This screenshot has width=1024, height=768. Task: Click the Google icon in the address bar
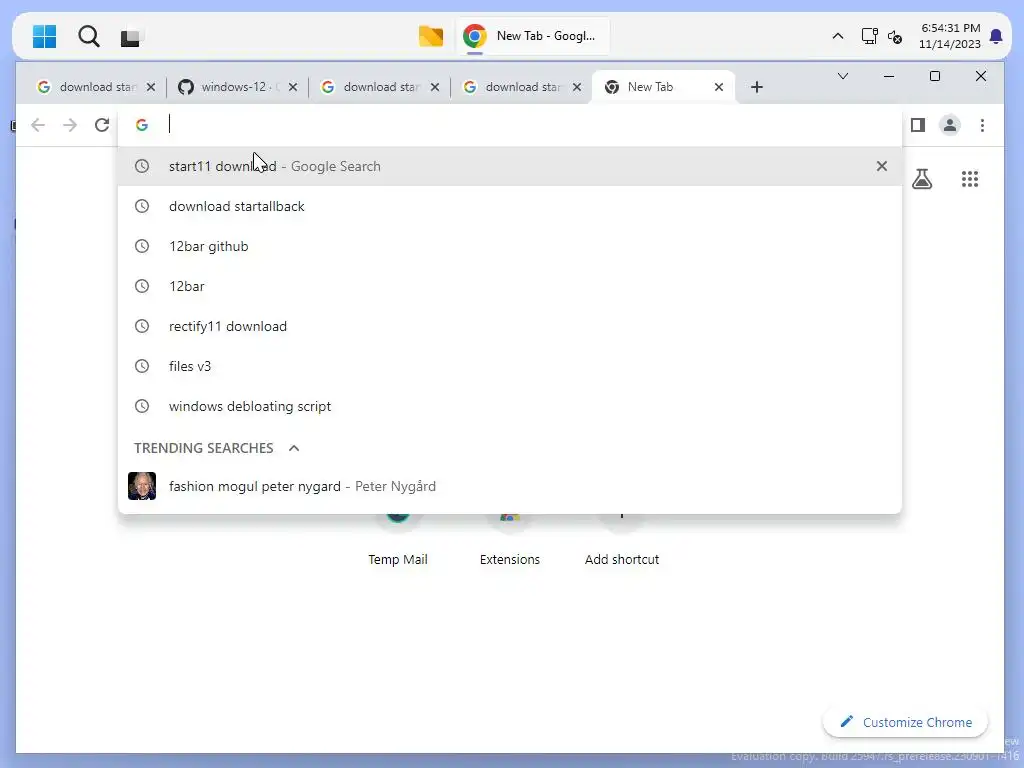(142, 125)
